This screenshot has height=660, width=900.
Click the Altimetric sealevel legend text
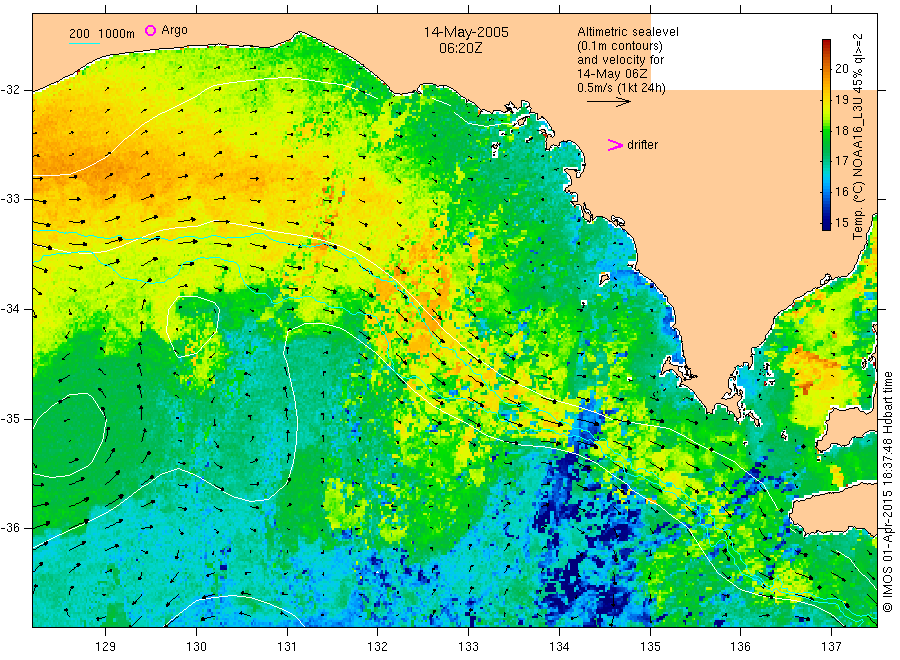(628, 32)
